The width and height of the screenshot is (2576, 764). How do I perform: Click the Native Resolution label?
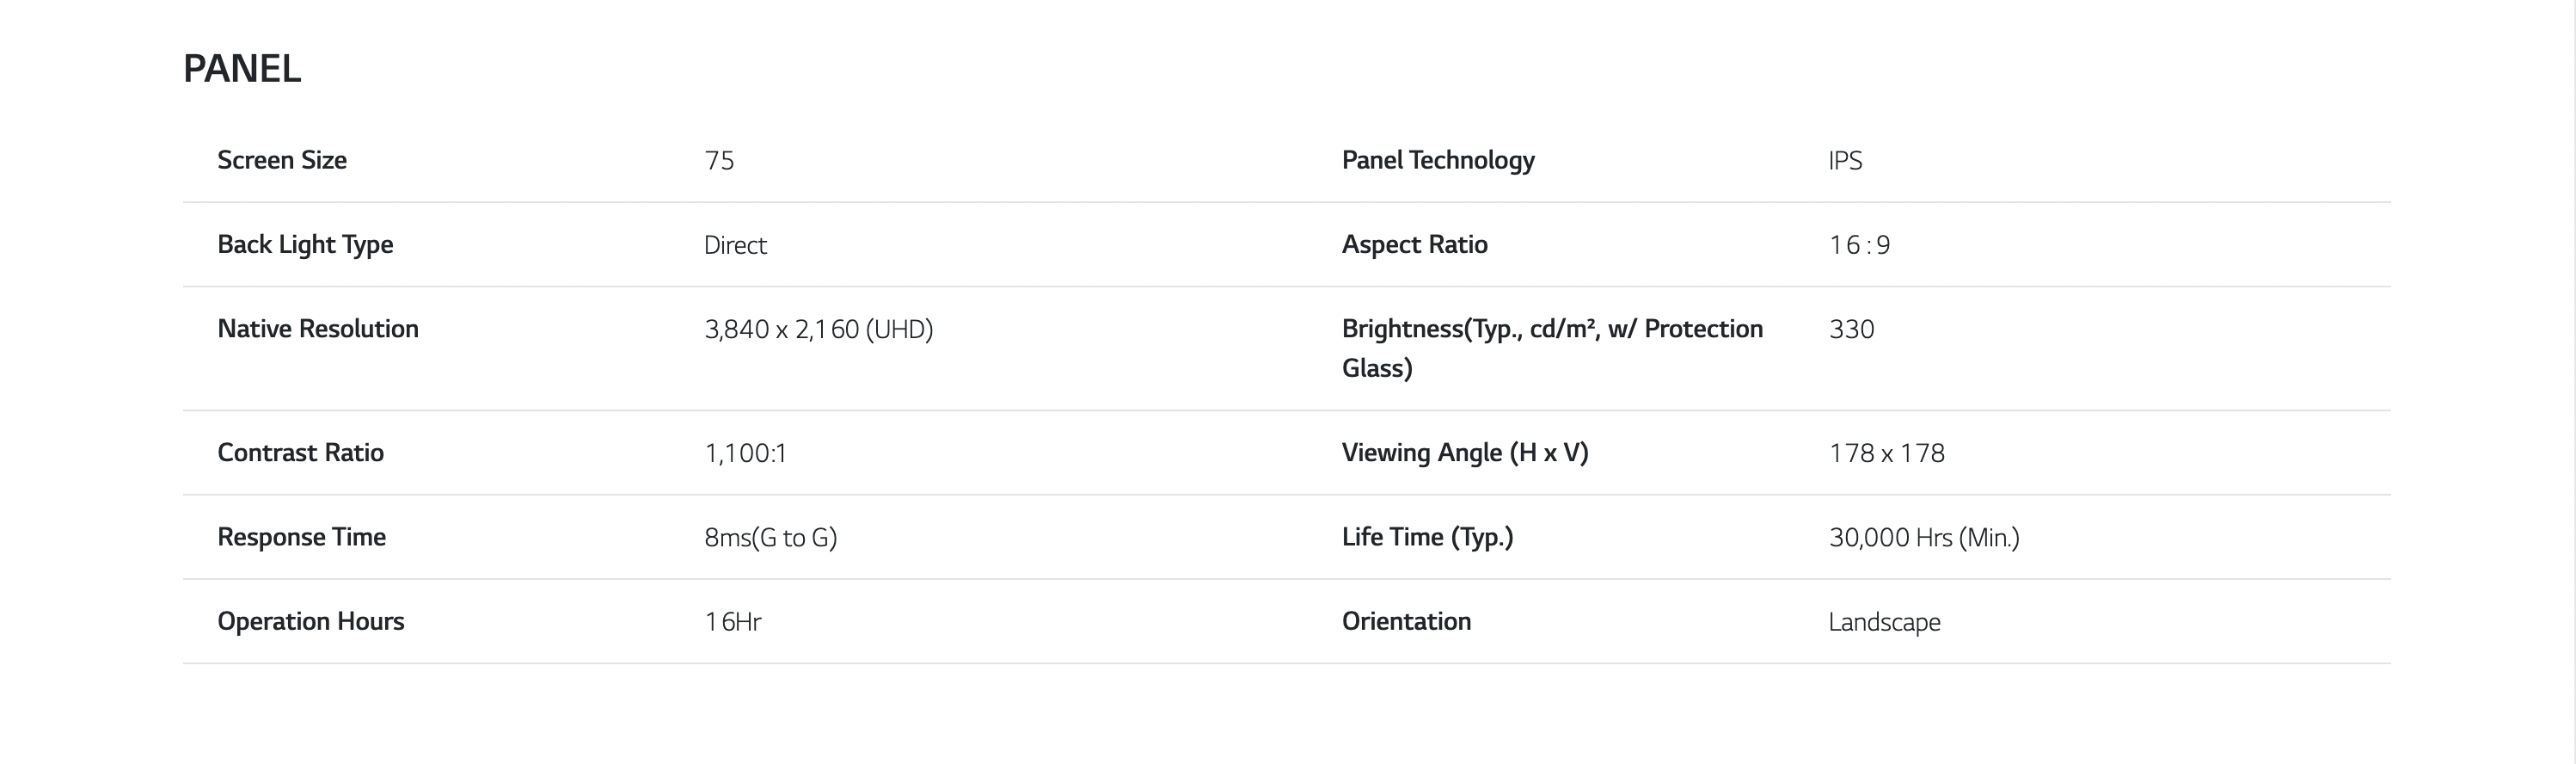pyautogui.click(x=318, y=329)
